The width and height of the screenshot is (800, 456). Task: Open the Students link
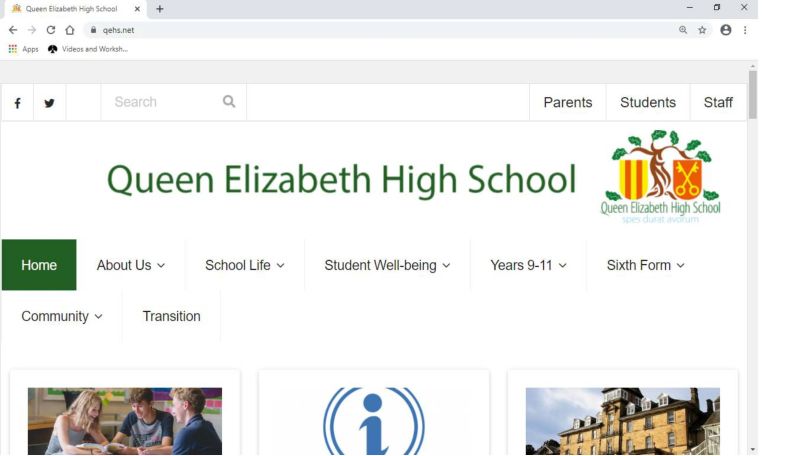[x=648, y=103]
